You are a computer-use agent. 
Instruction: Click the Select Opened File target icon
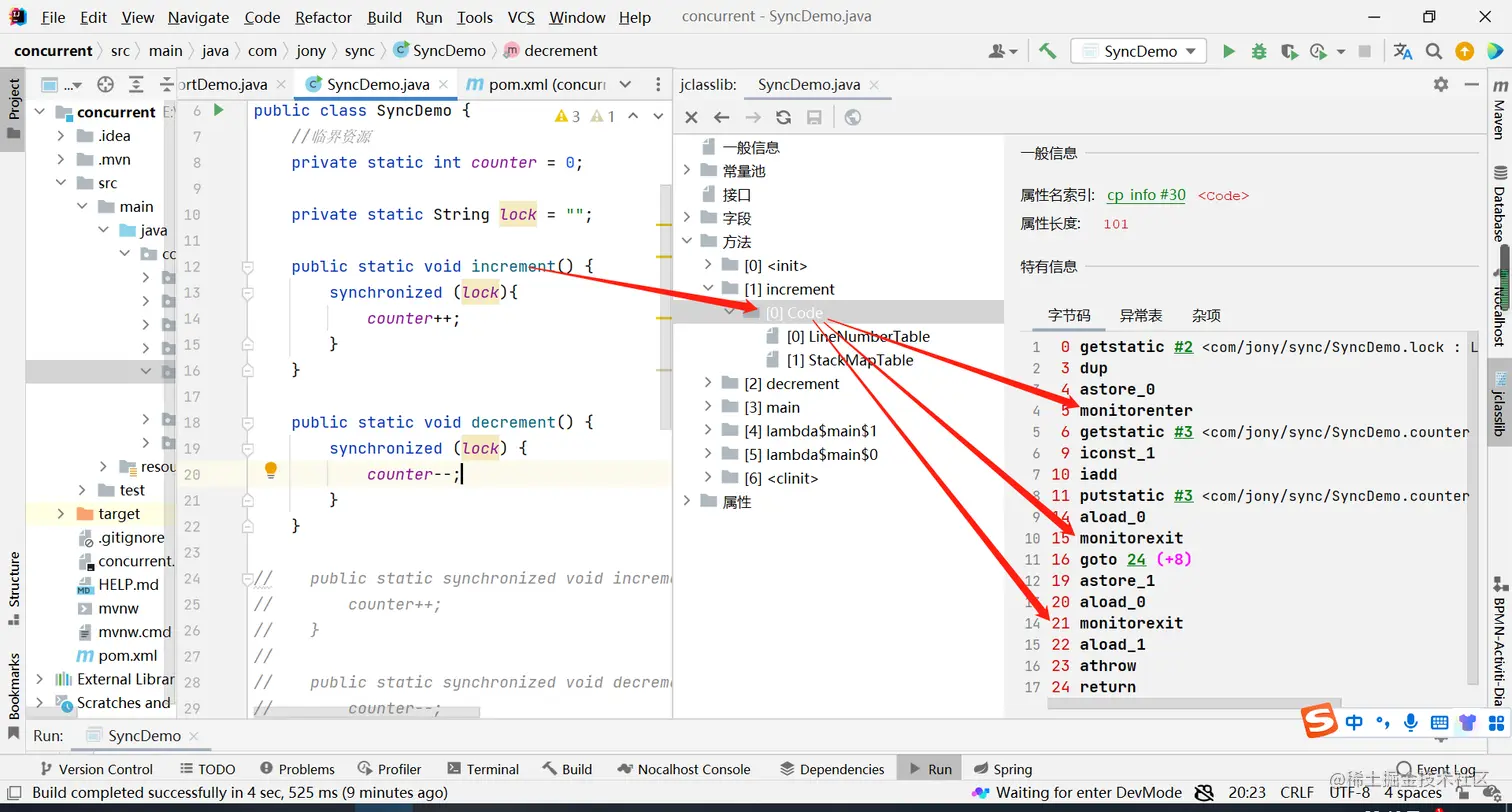click(x=105, y=85)
